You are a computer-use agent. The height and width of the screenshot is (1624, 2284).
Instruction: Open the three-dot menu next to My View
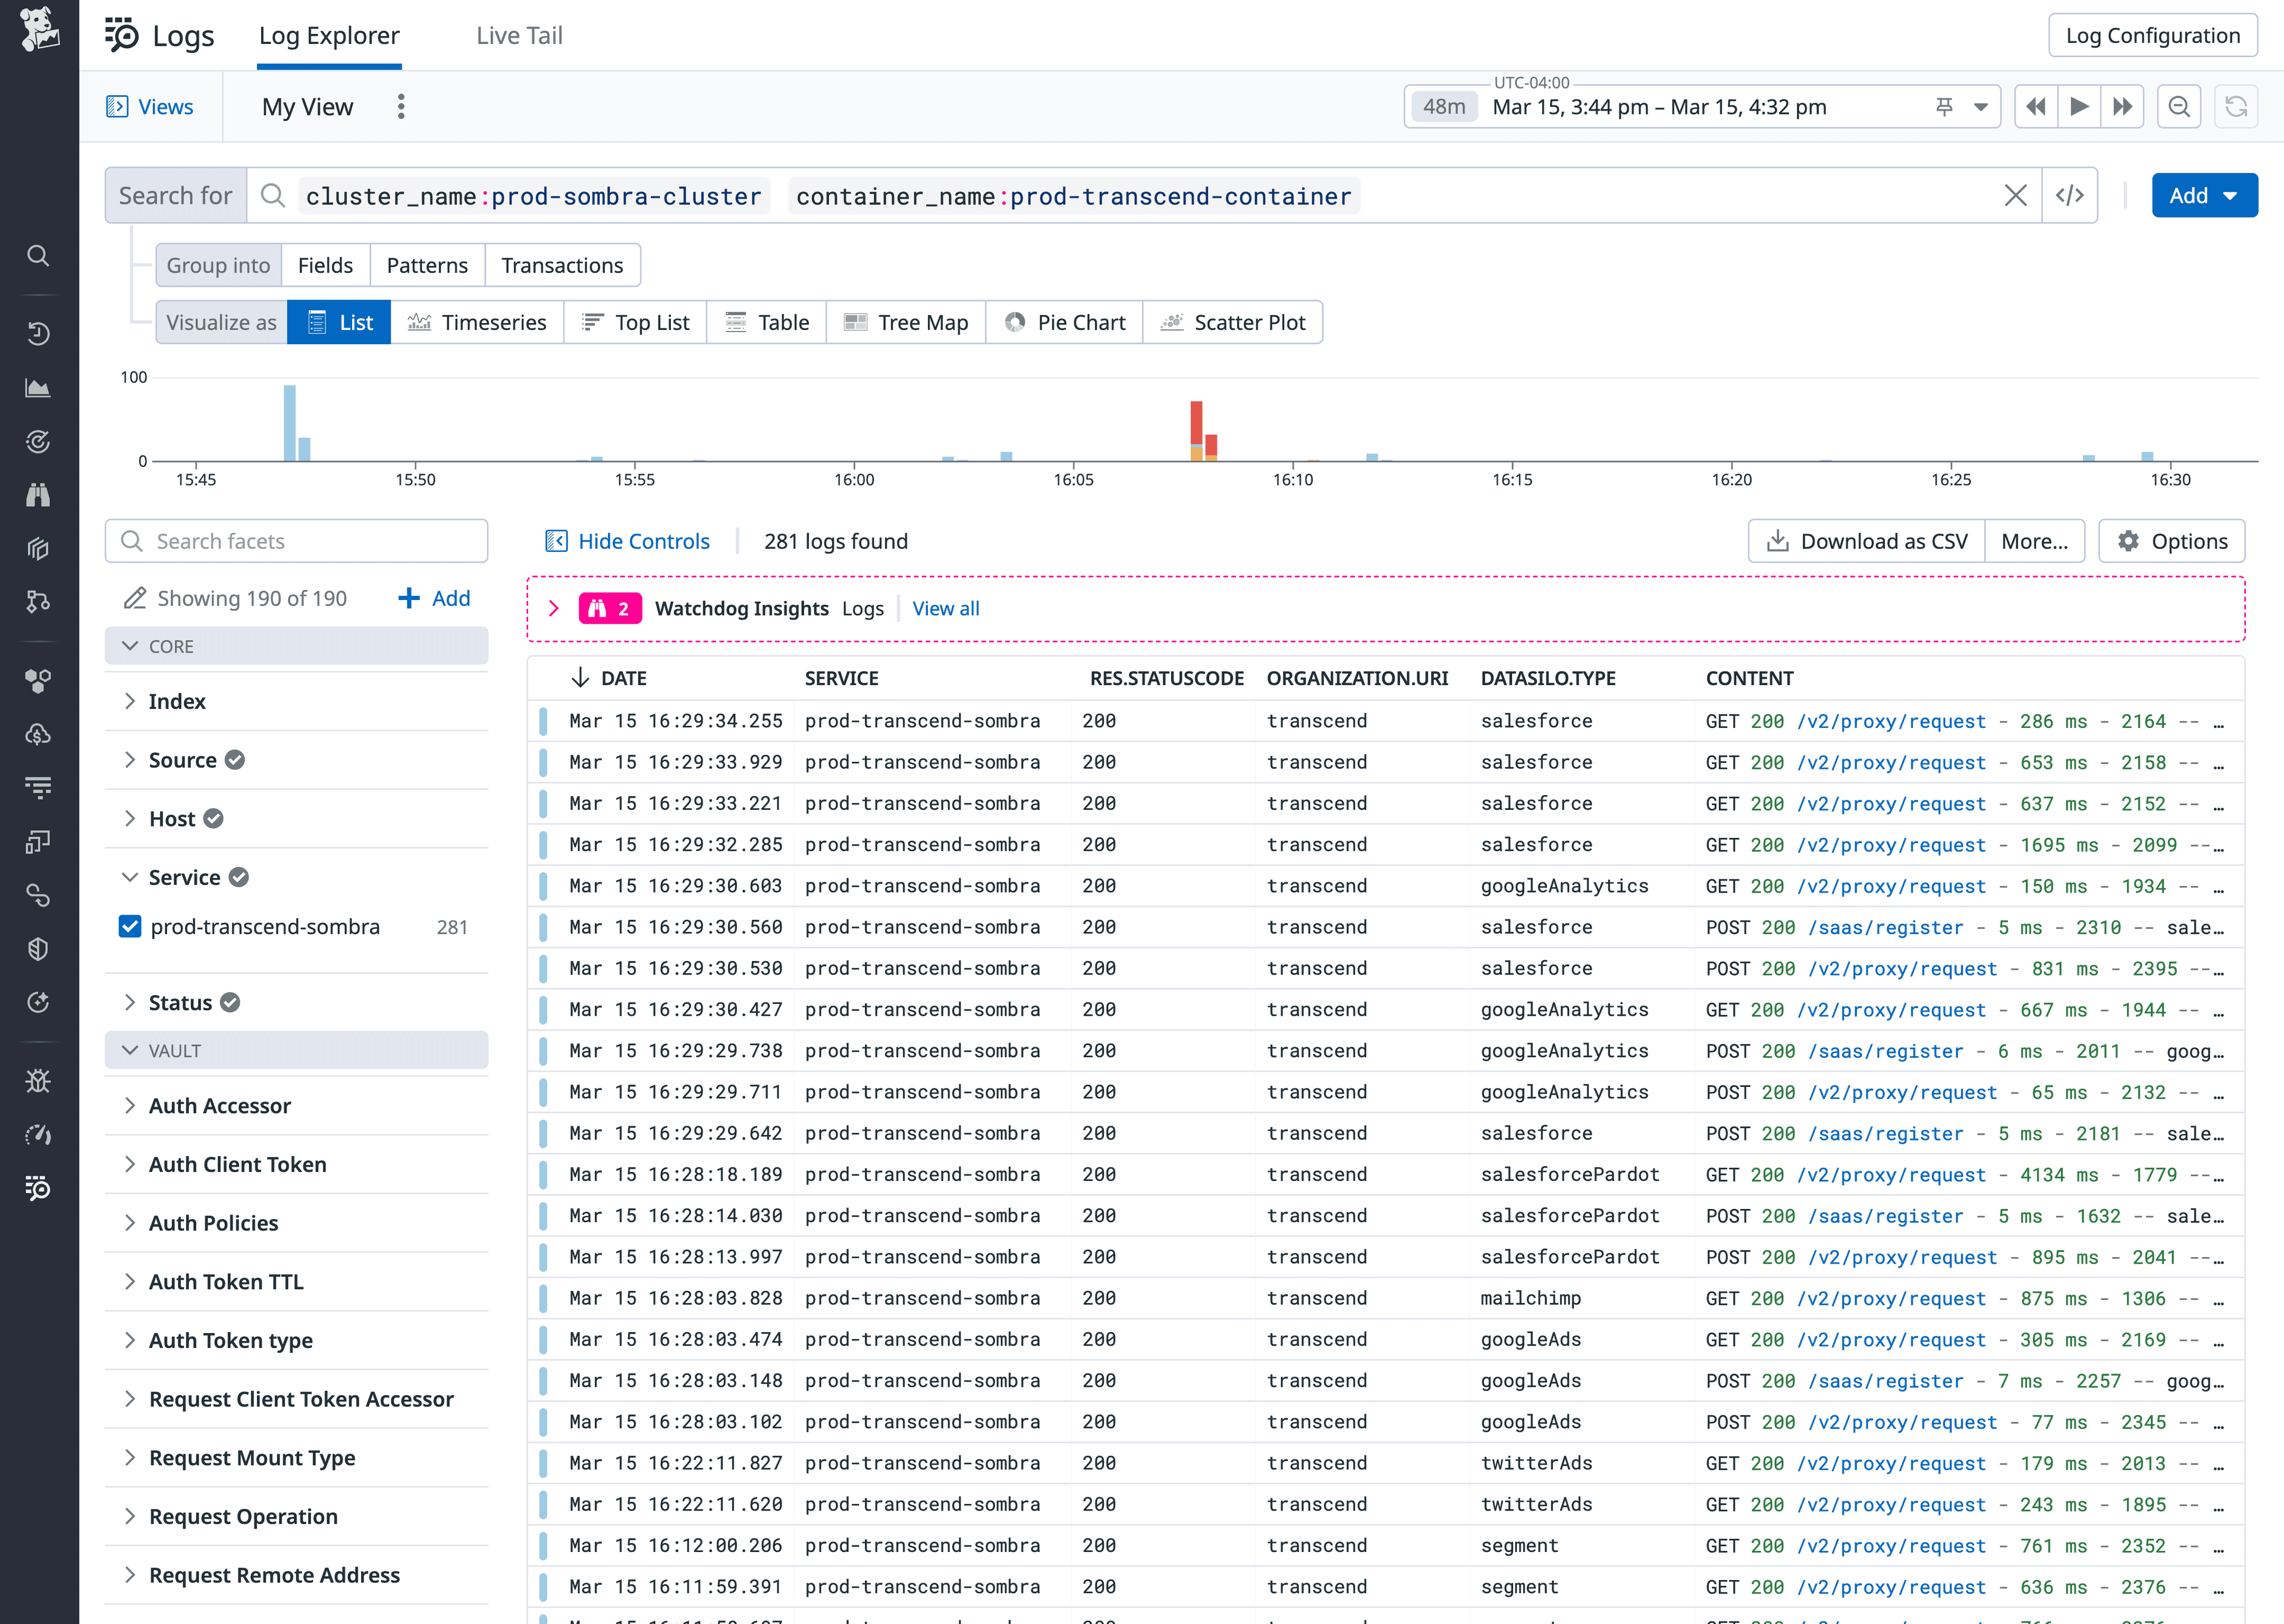(x=401, y=107)
